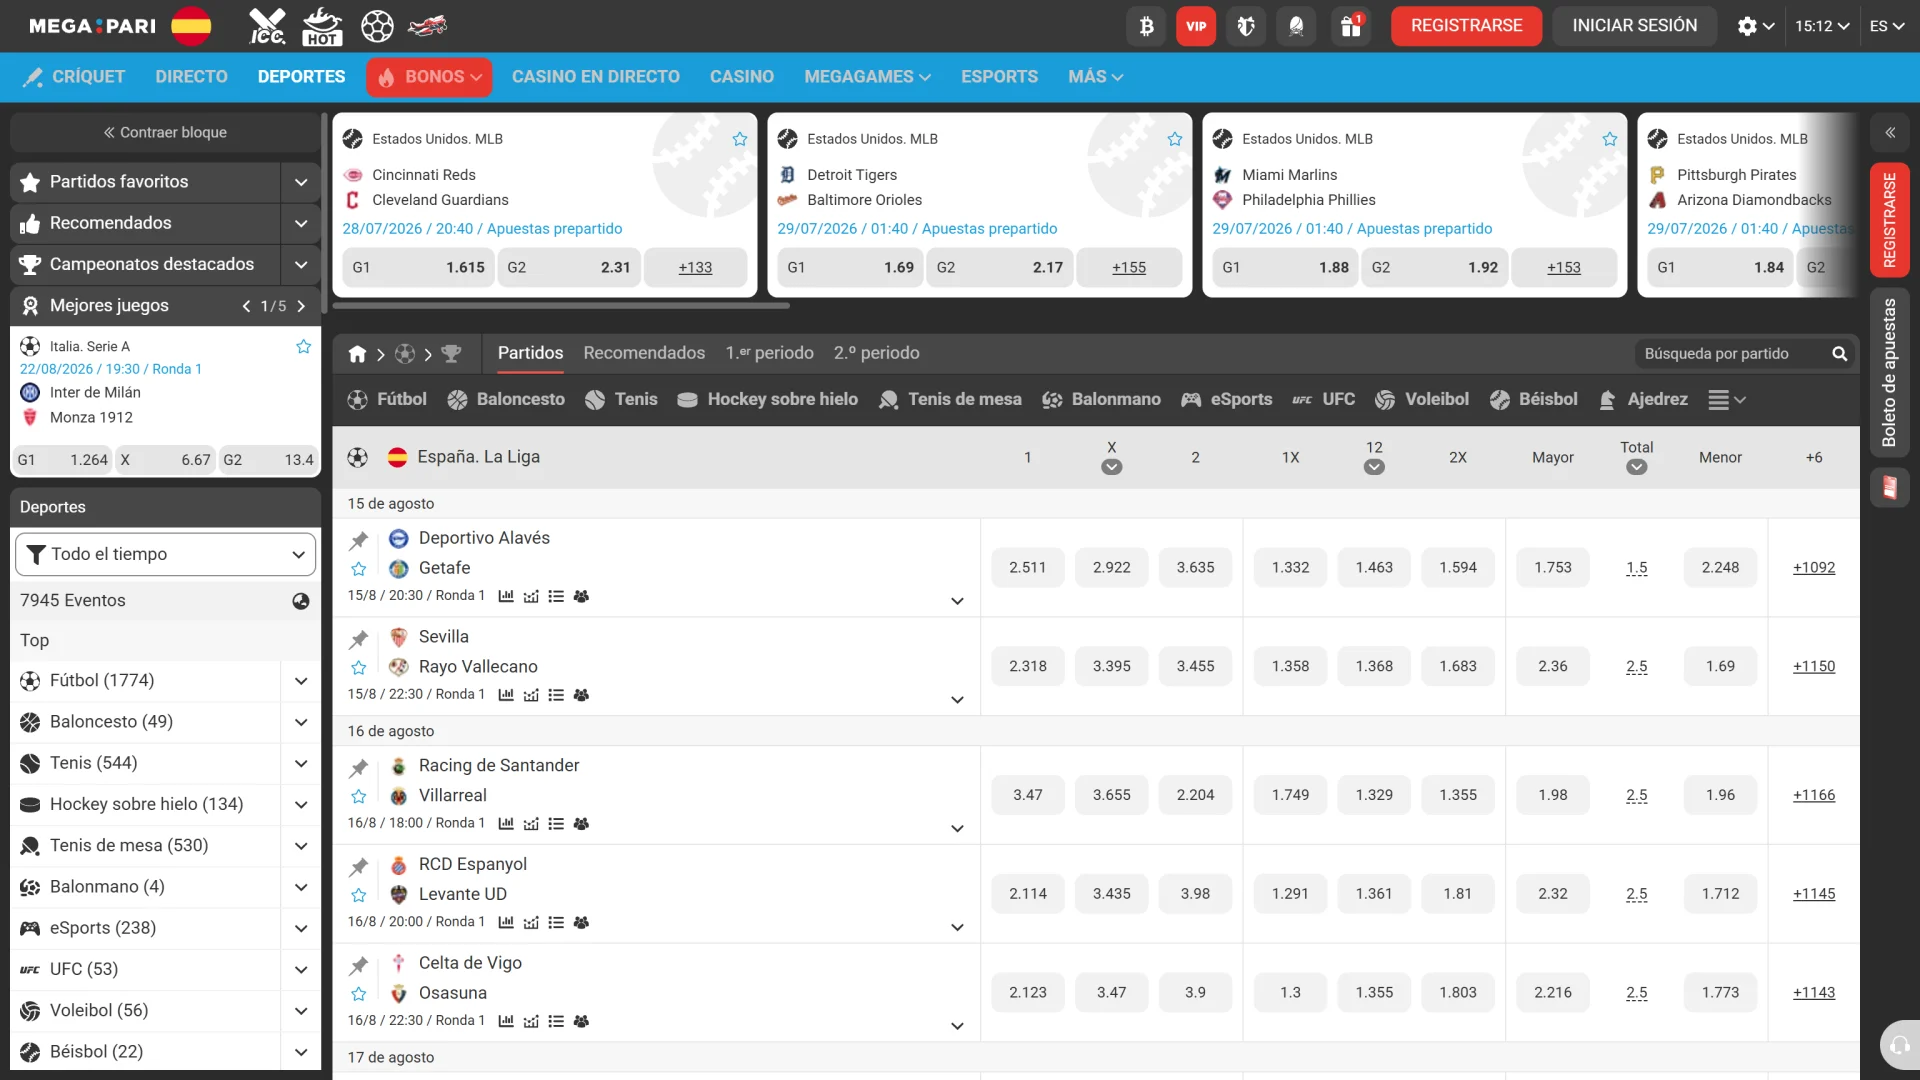This screenshot has height=1080, width=1920.
Task: Open the shield icon in header
Action: click(x=1246, y=26)
